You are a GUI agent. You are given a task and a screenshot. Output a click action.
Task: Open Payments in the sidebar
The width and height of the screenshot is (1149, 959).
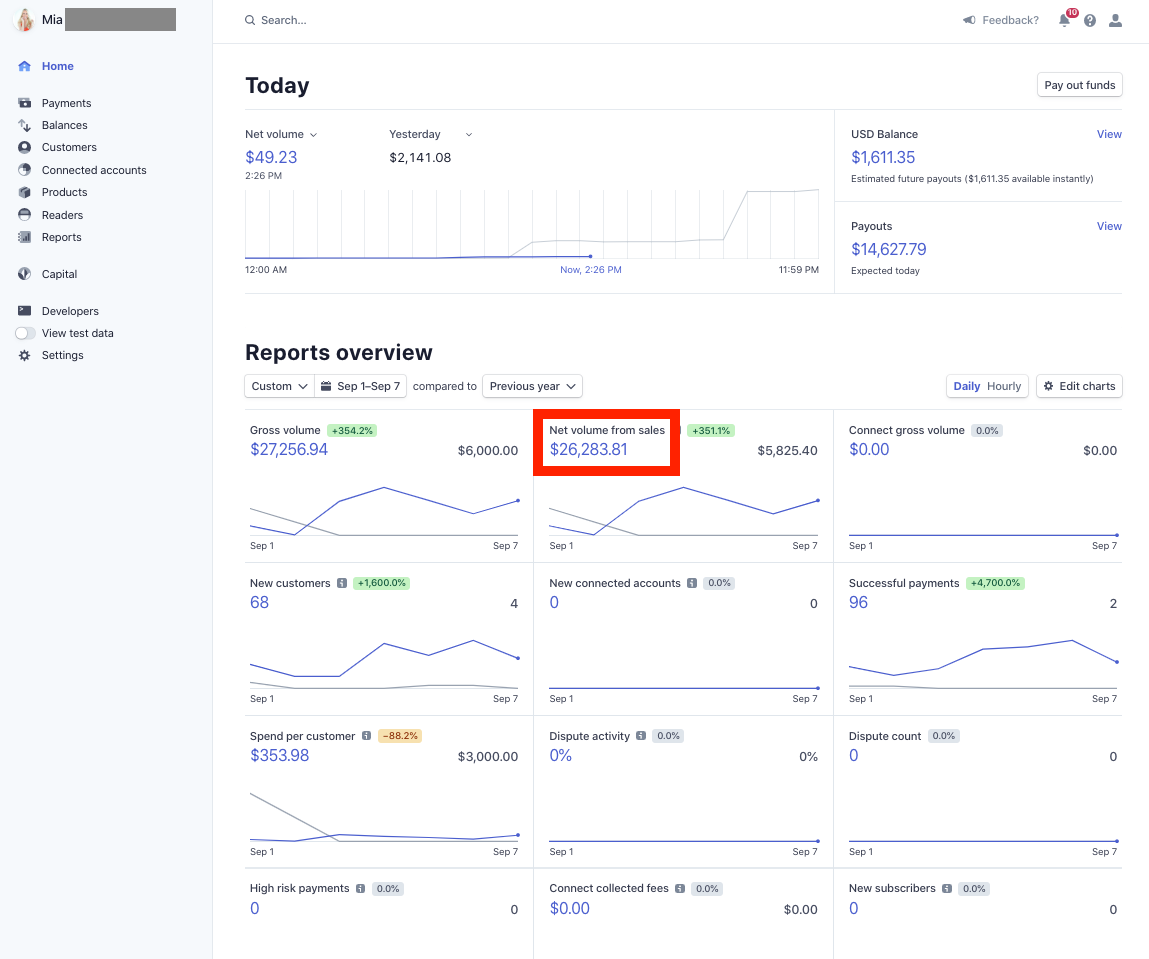tap(66, 103)
